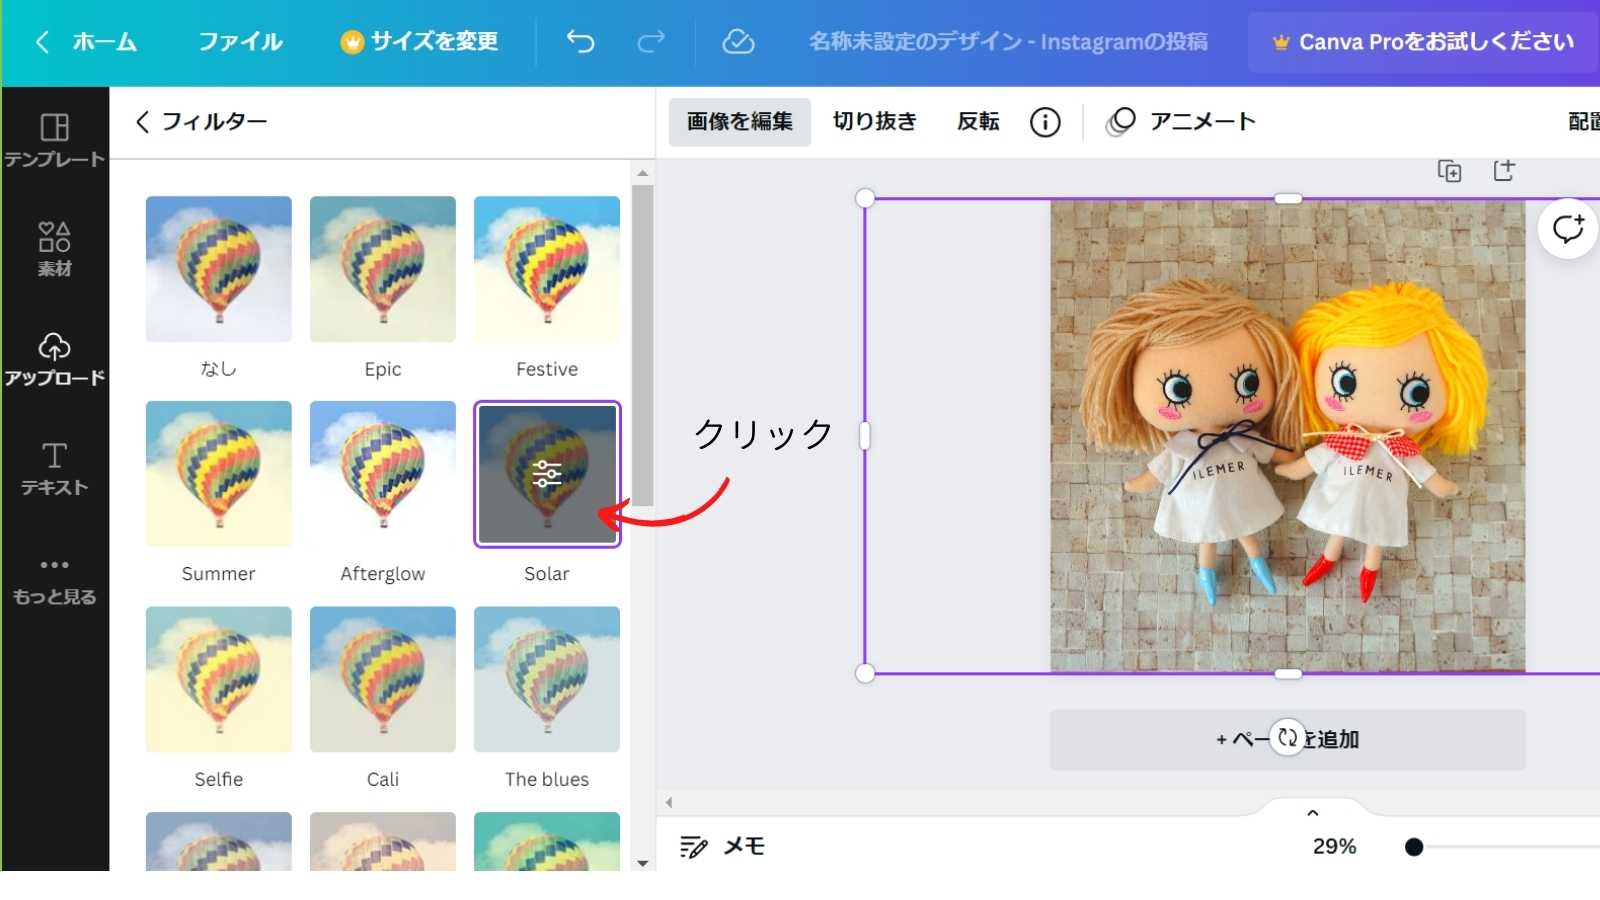This screenshot has height=900, width=1600.
Task: Go back to Home with the arrow
Action: 42,42
